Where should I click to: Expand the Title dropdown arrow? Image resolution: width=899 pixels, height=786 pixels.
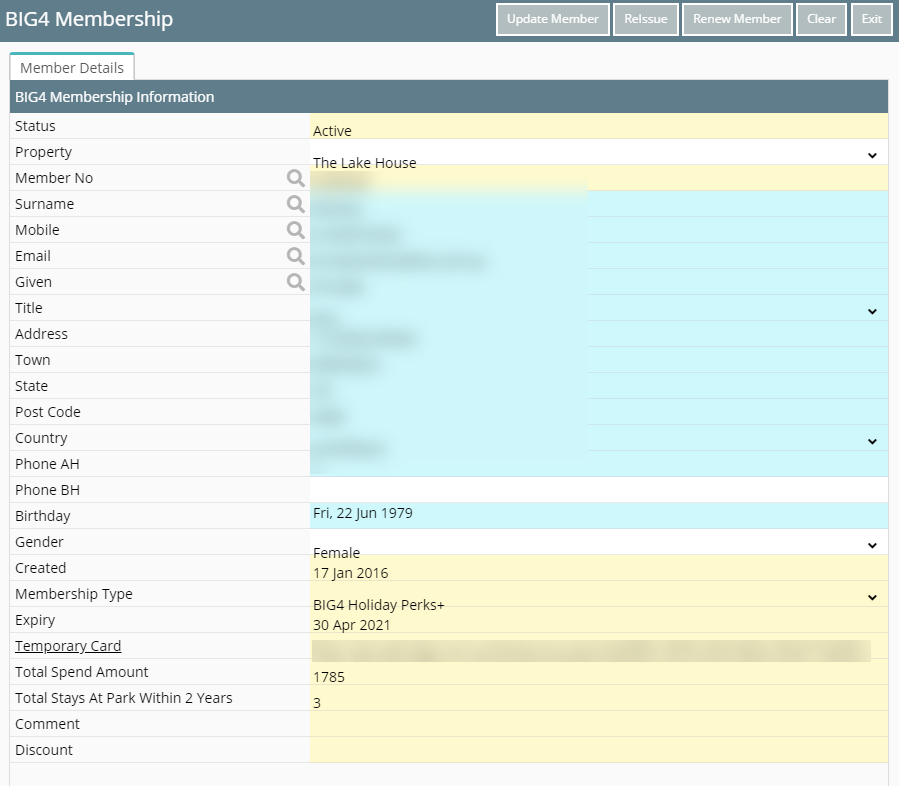pos(872,311)
